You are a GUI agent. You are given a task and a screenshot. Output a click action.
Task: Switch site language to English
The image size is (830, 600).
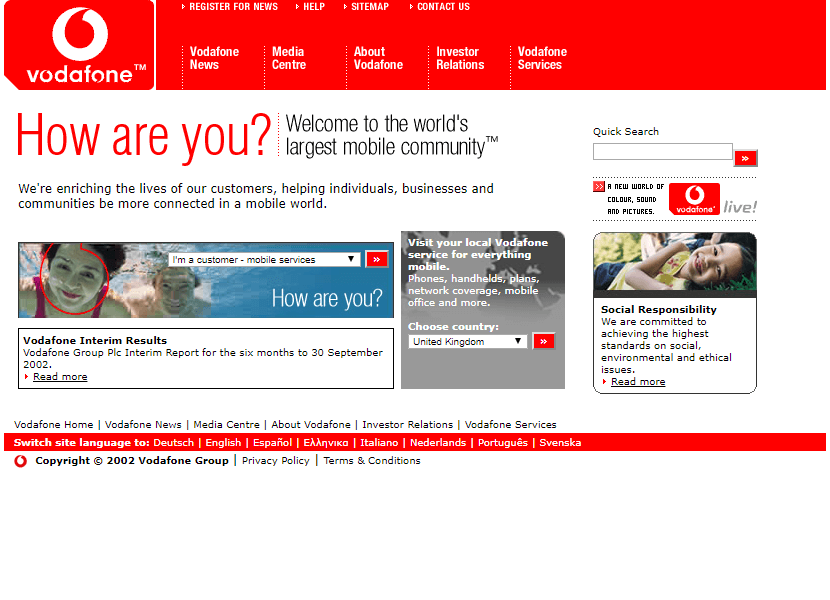[x=223, y=443]
